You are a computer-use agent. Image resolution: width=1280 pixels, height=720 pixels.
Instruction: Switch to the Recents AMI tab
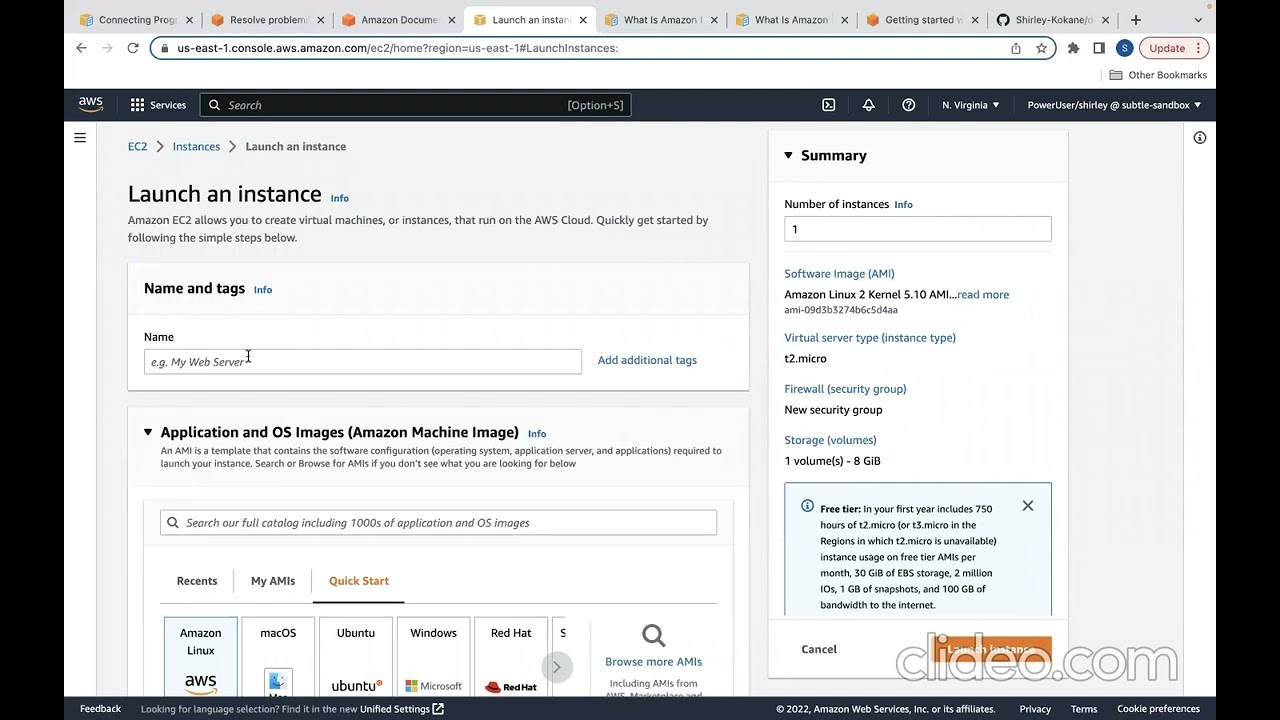(x=197, y=581)
